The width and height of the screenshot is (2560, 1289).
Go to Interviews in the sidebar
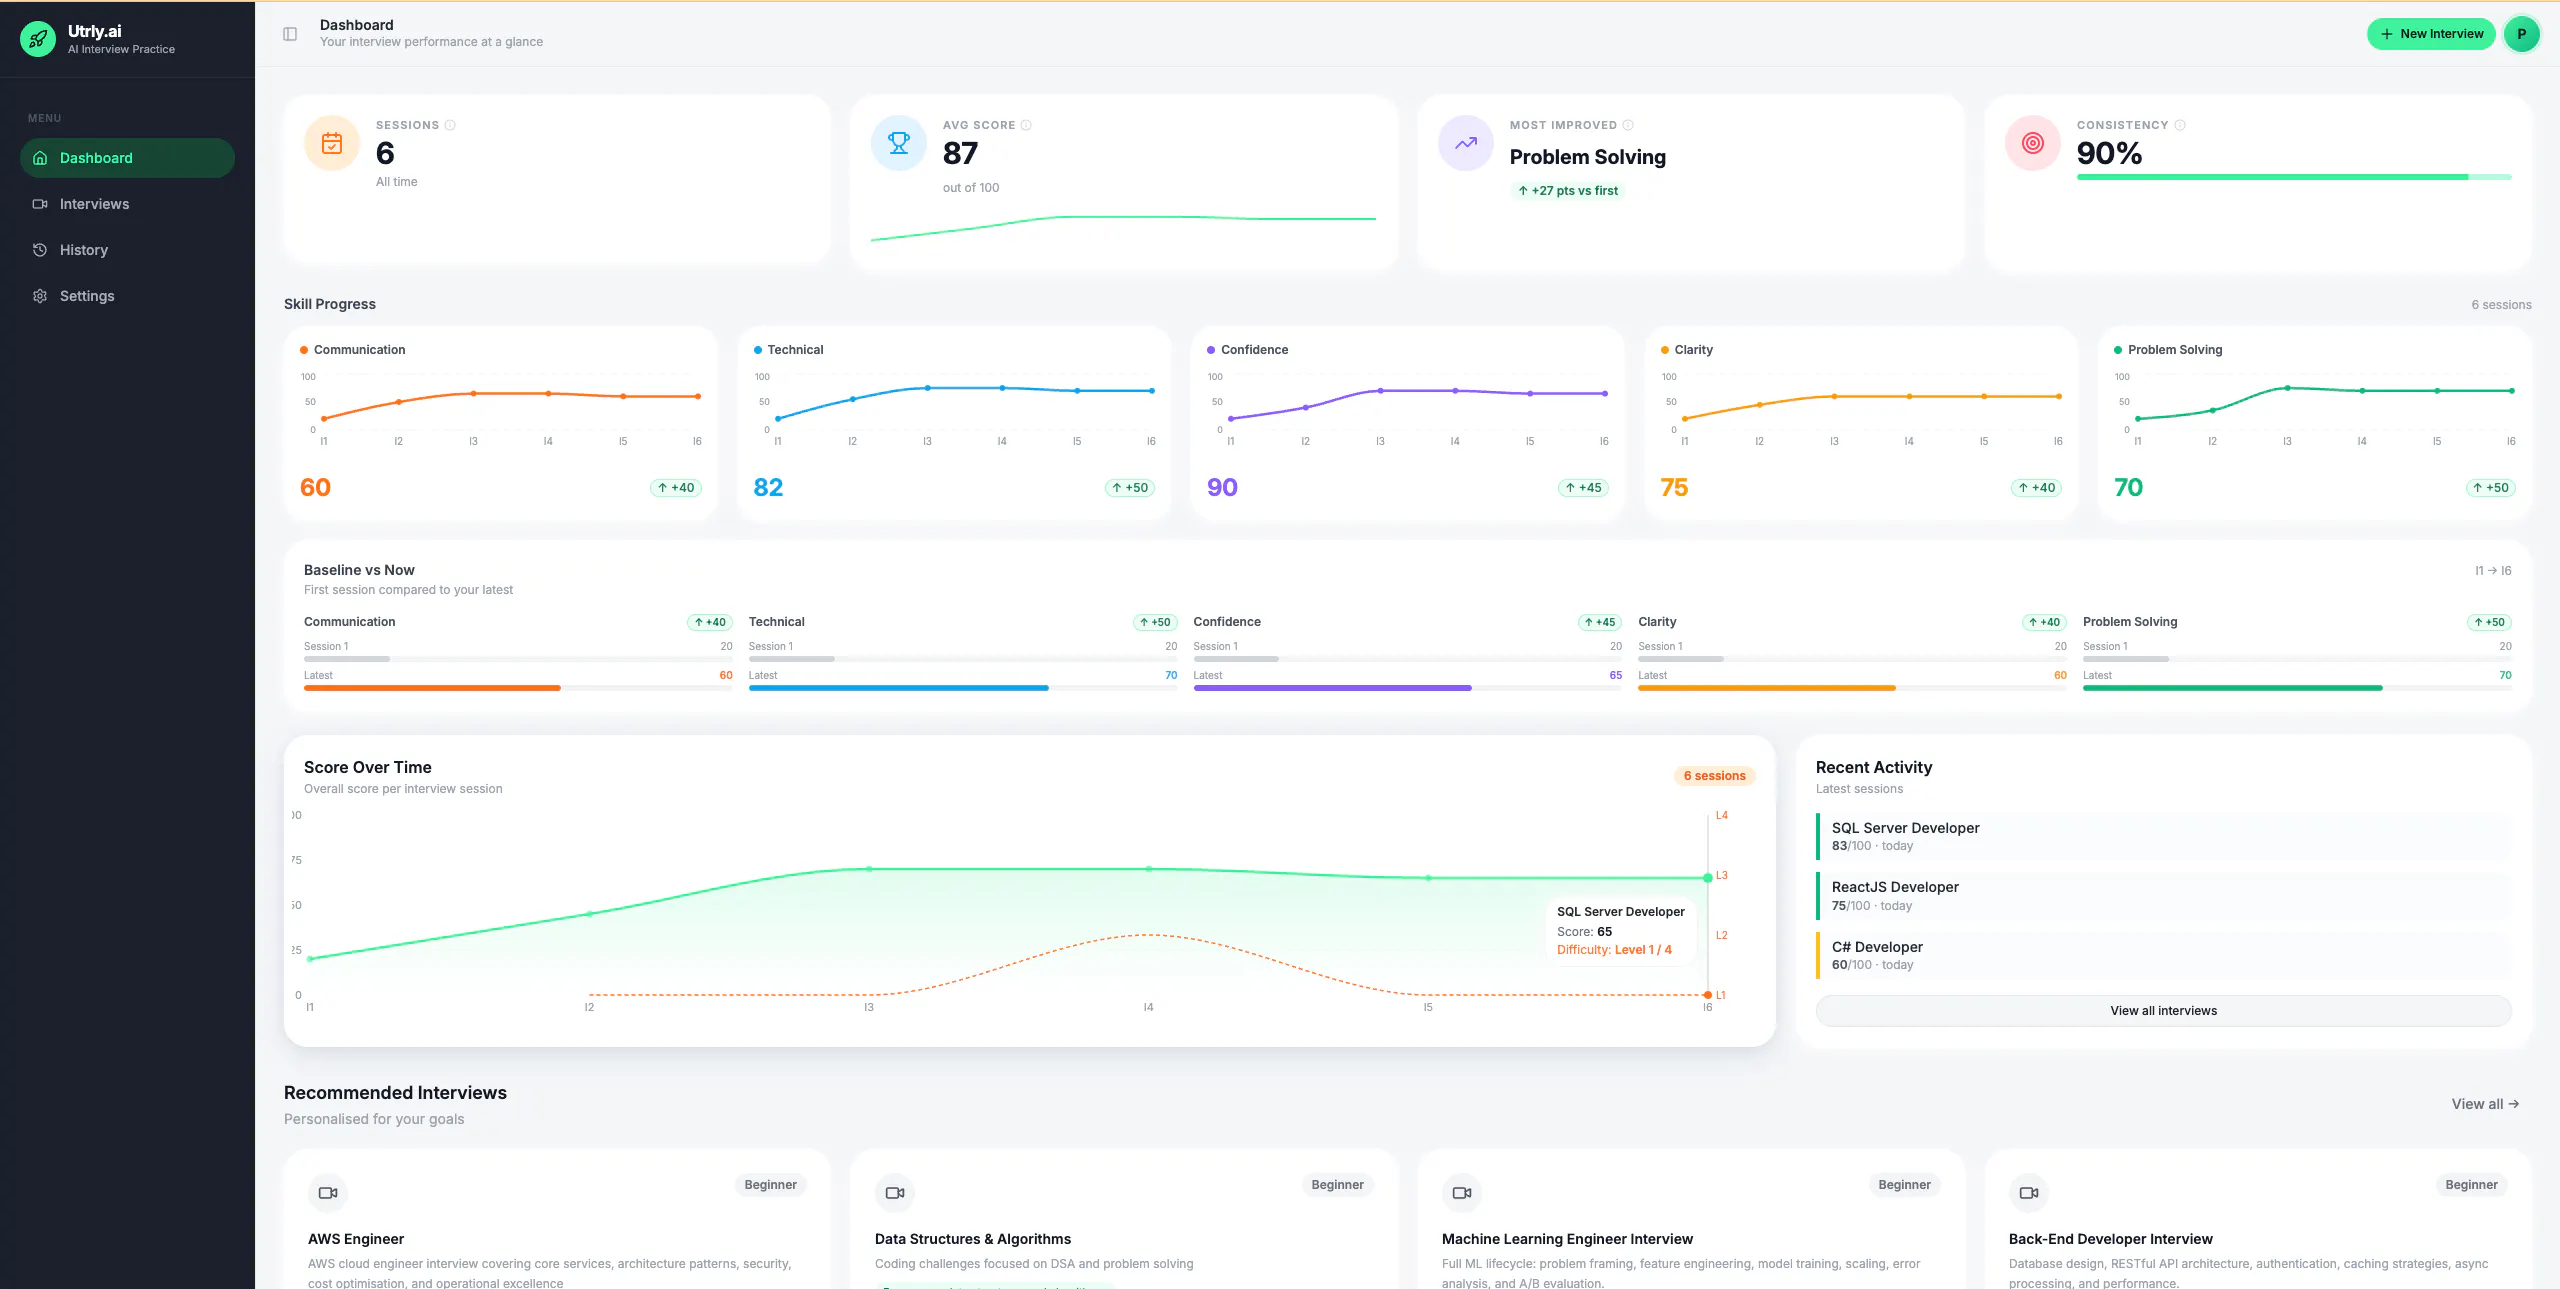(x=127, y=204)
